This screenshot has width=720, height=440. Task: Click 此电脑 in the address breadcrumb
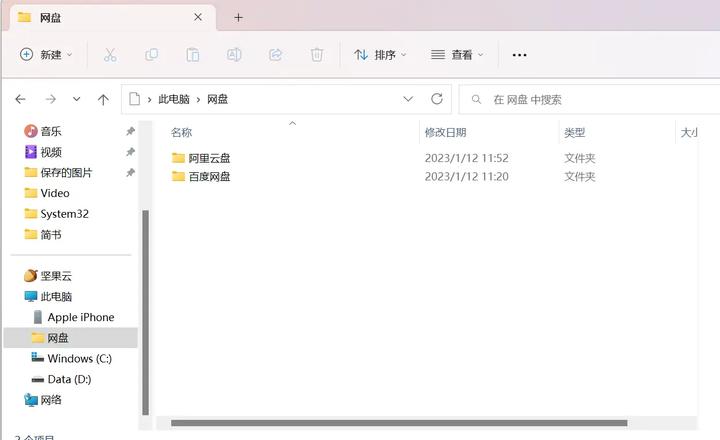[x=174, y=99]
